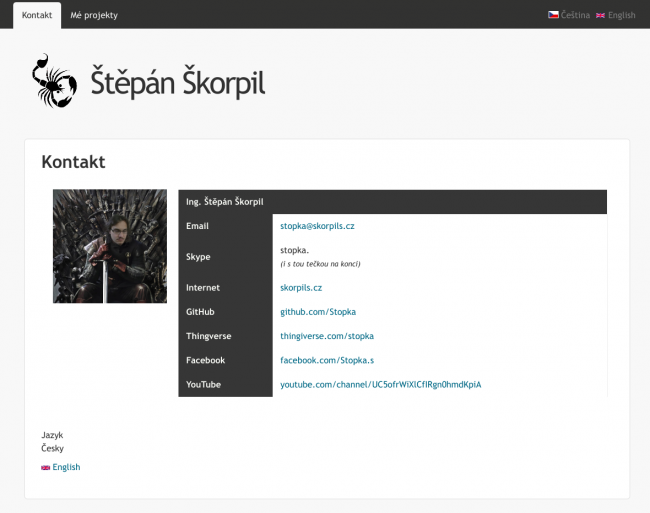The image size is (650, 513).
Task: Click the Email row label
Action: 197,226
